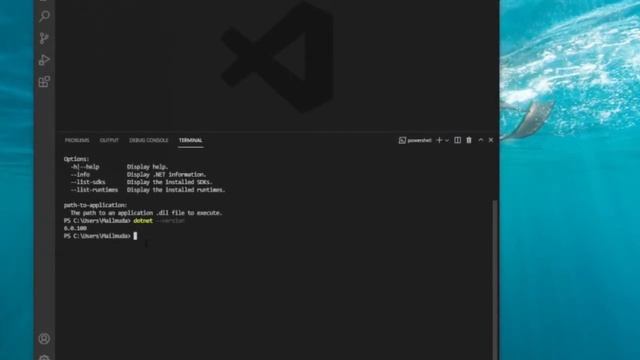640x360 pixels.
Task: Switch to the Output tab
Action: coord(109,140)
